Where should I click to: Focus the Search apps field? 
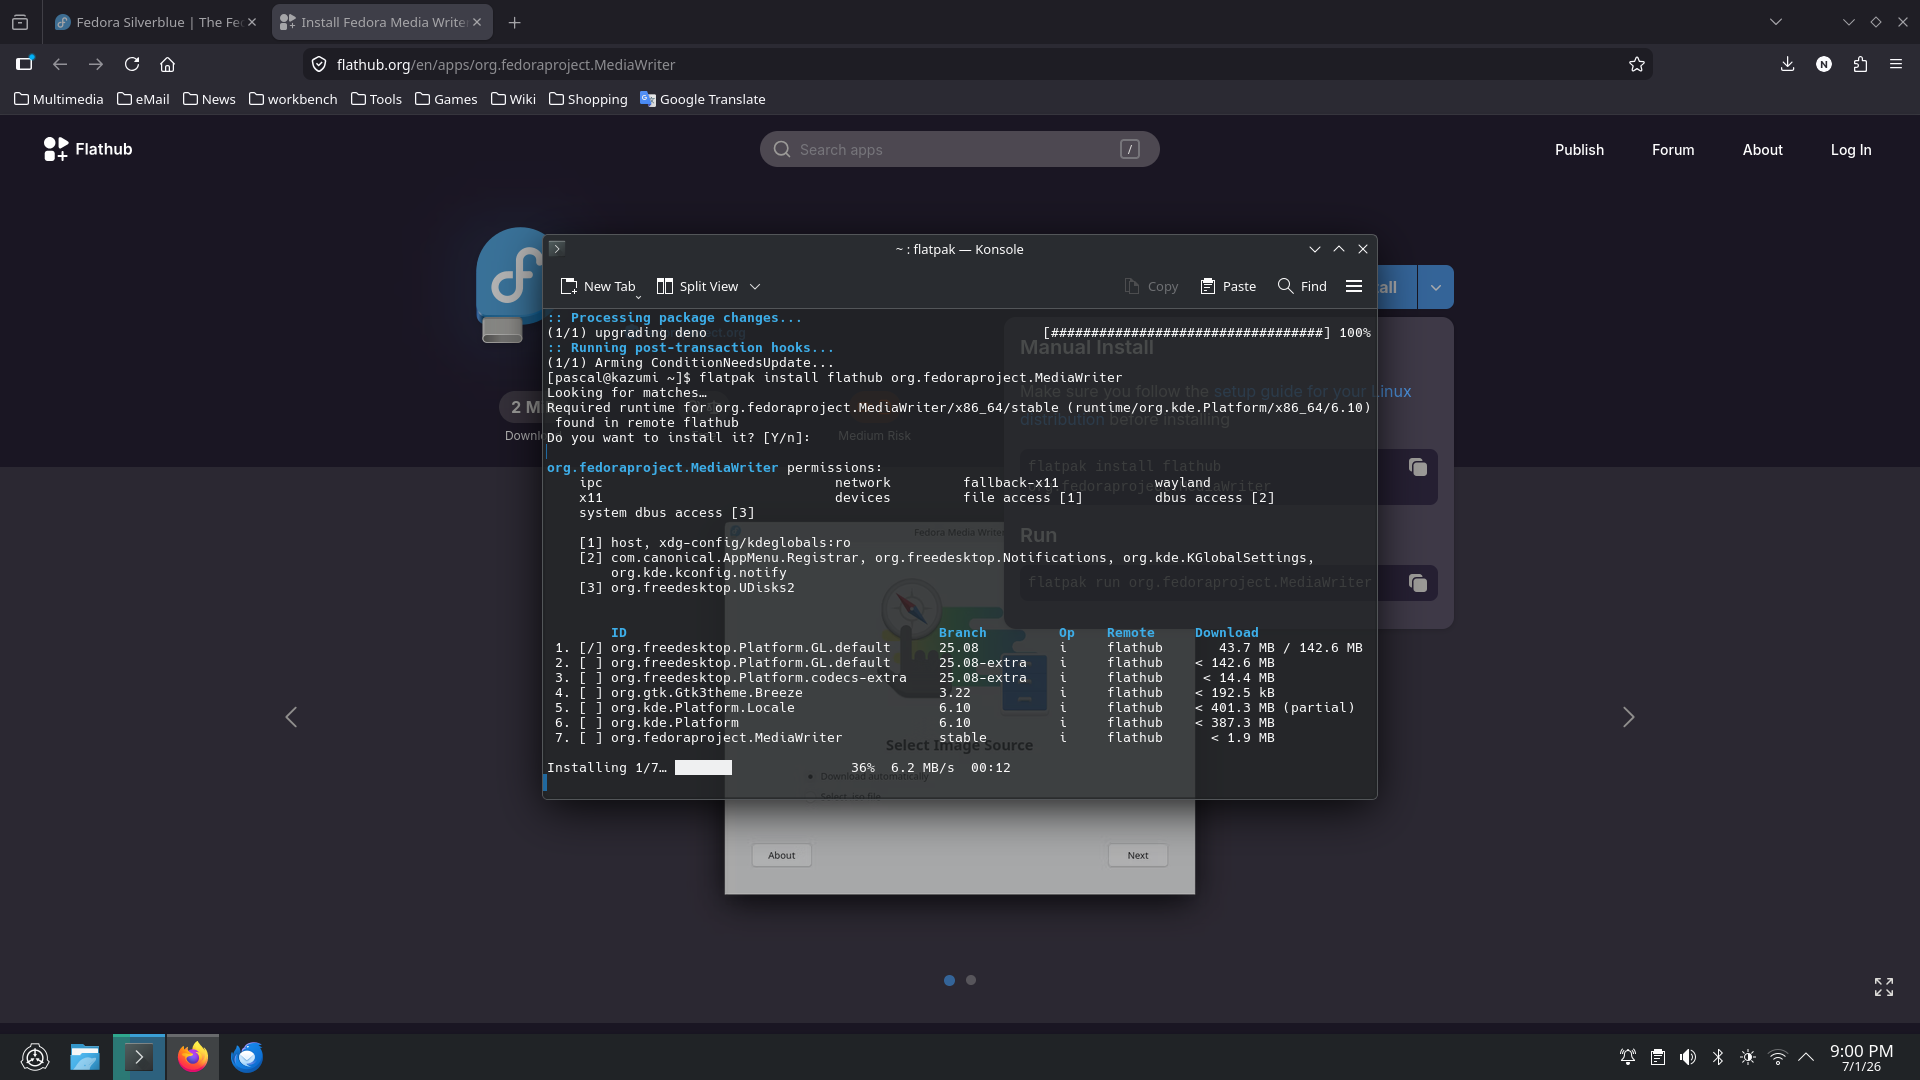click(959, 149)
